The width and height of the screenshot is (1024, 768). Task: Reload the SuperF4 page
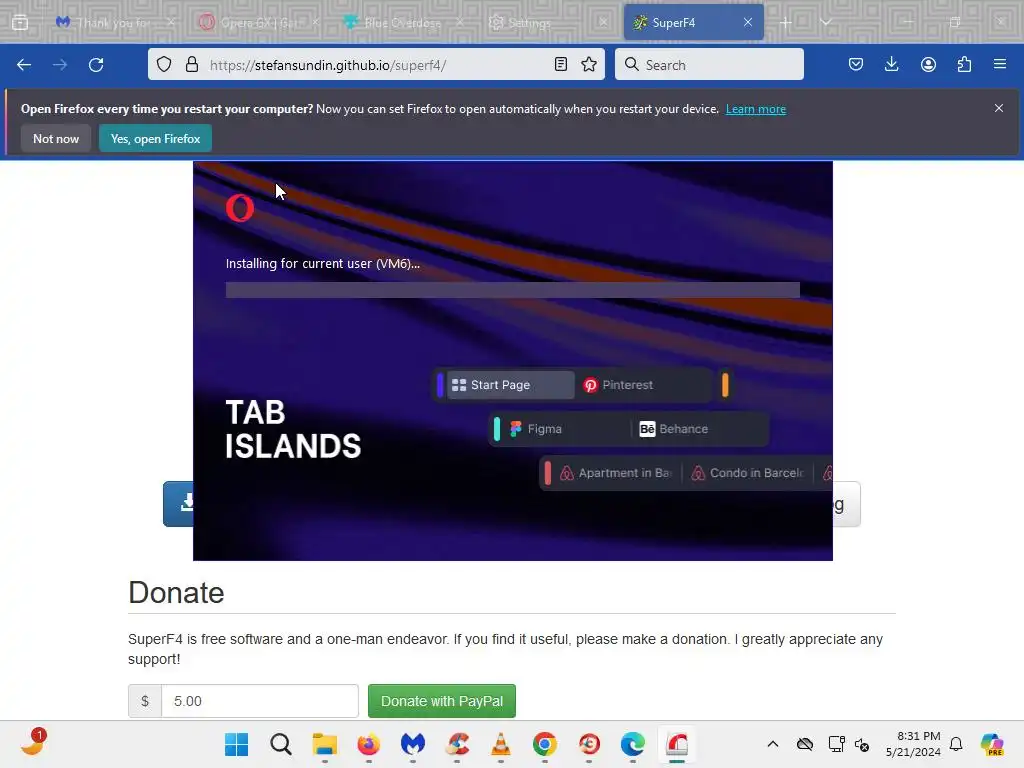[x=96, y=65]
